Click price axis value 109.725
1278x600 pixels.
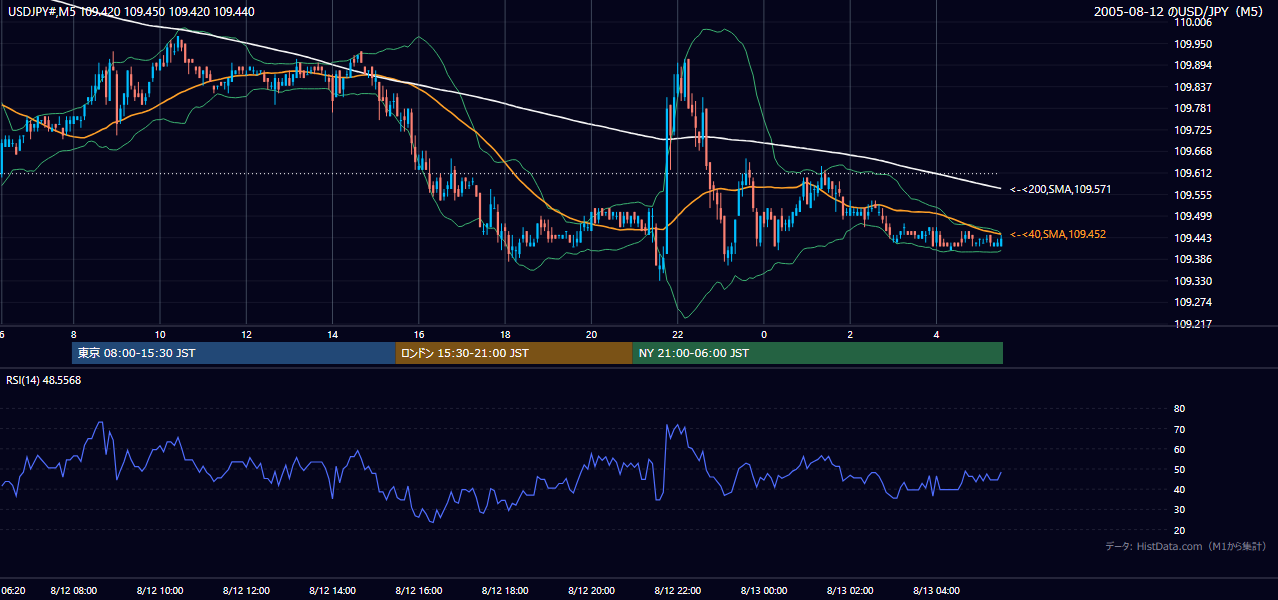(x=1193, y=130)
